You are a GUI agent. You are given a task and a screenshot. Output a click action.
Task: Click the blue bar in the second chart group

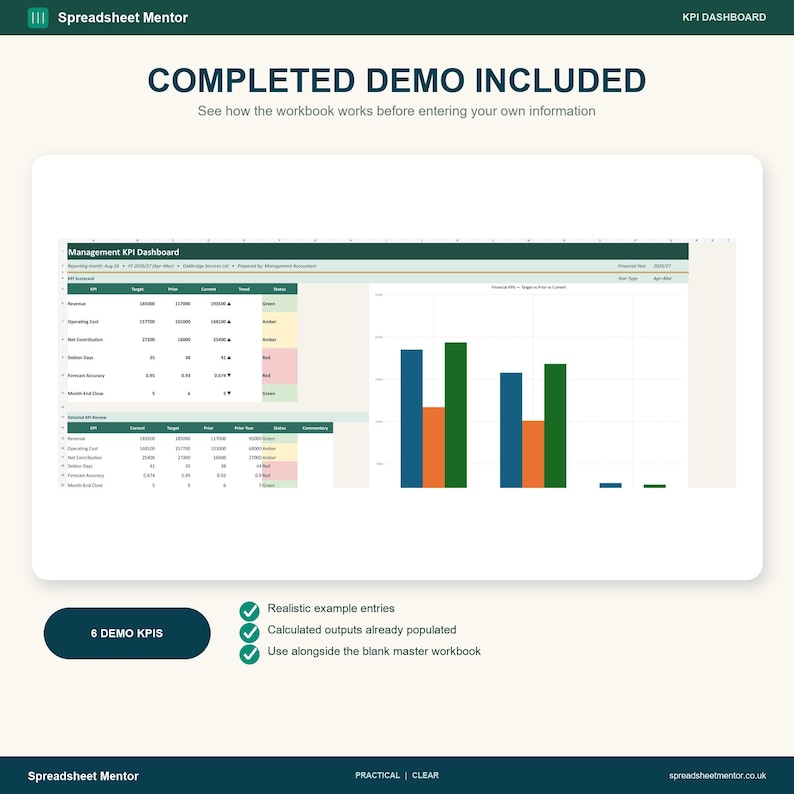click(511, 430)
